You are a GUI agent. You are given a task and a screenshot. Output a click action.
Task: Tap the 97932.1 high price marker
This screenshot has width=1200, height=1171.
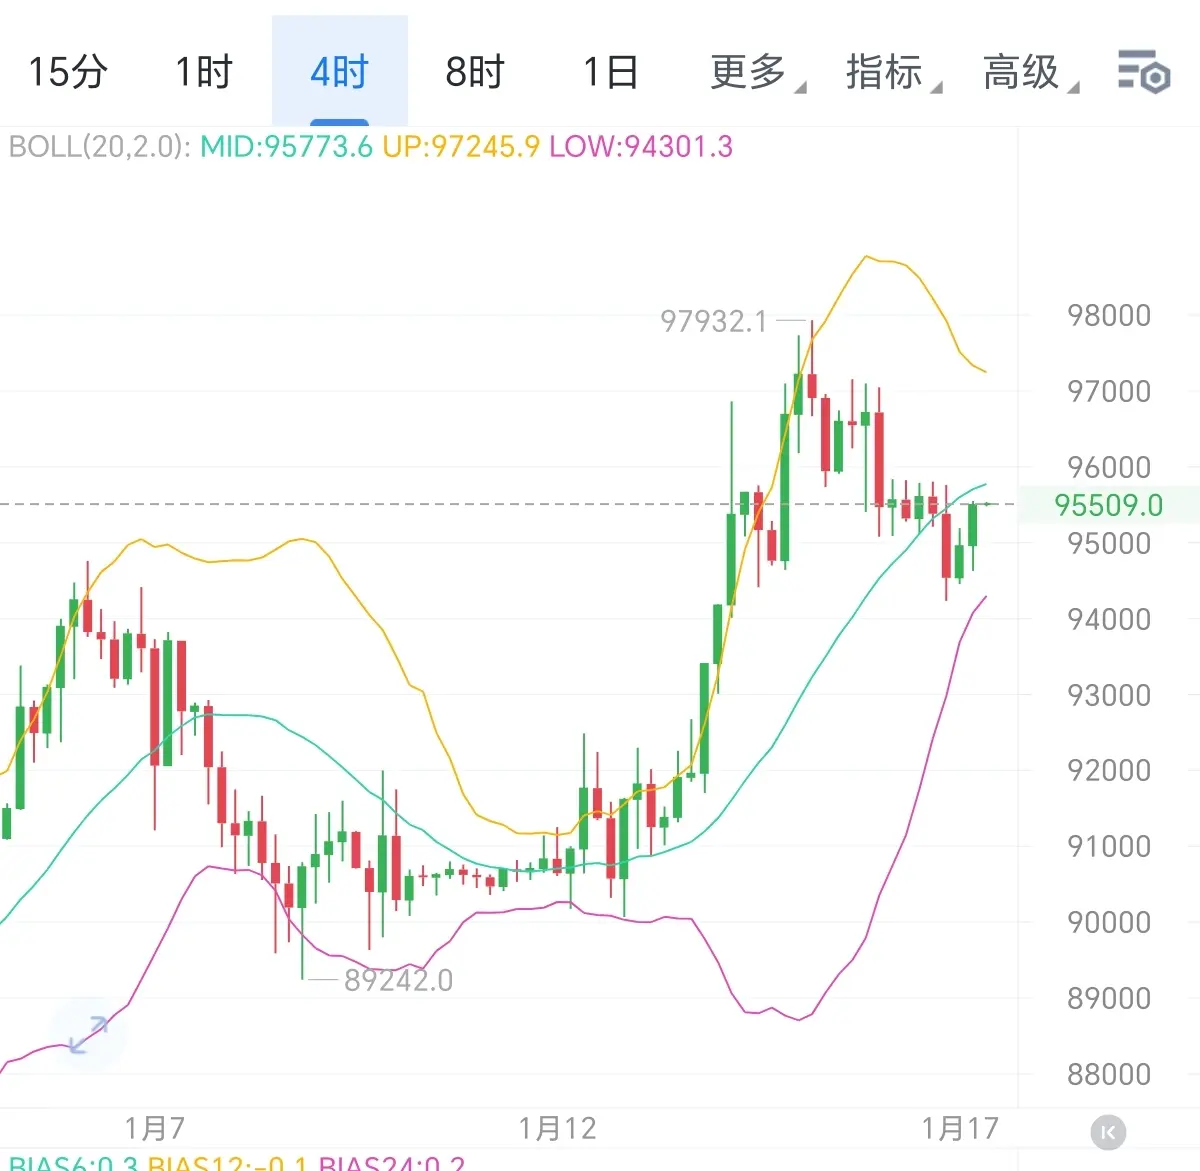pyautogui.click(x=714, y=321)
